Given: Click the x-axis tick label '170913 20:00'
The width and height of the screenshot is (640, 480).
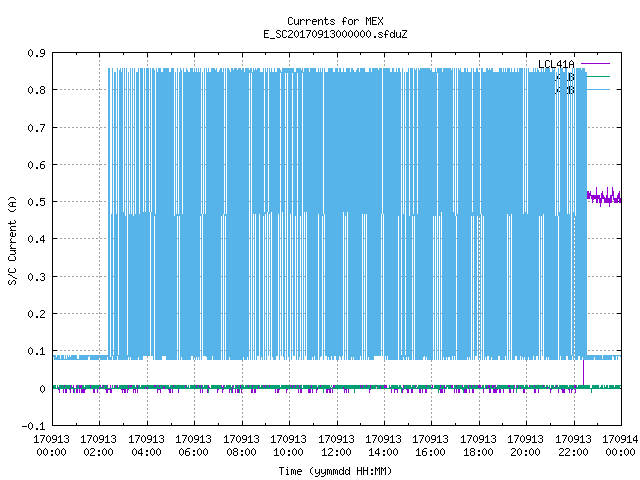Looking at the screenshot, I should (525, 446).
